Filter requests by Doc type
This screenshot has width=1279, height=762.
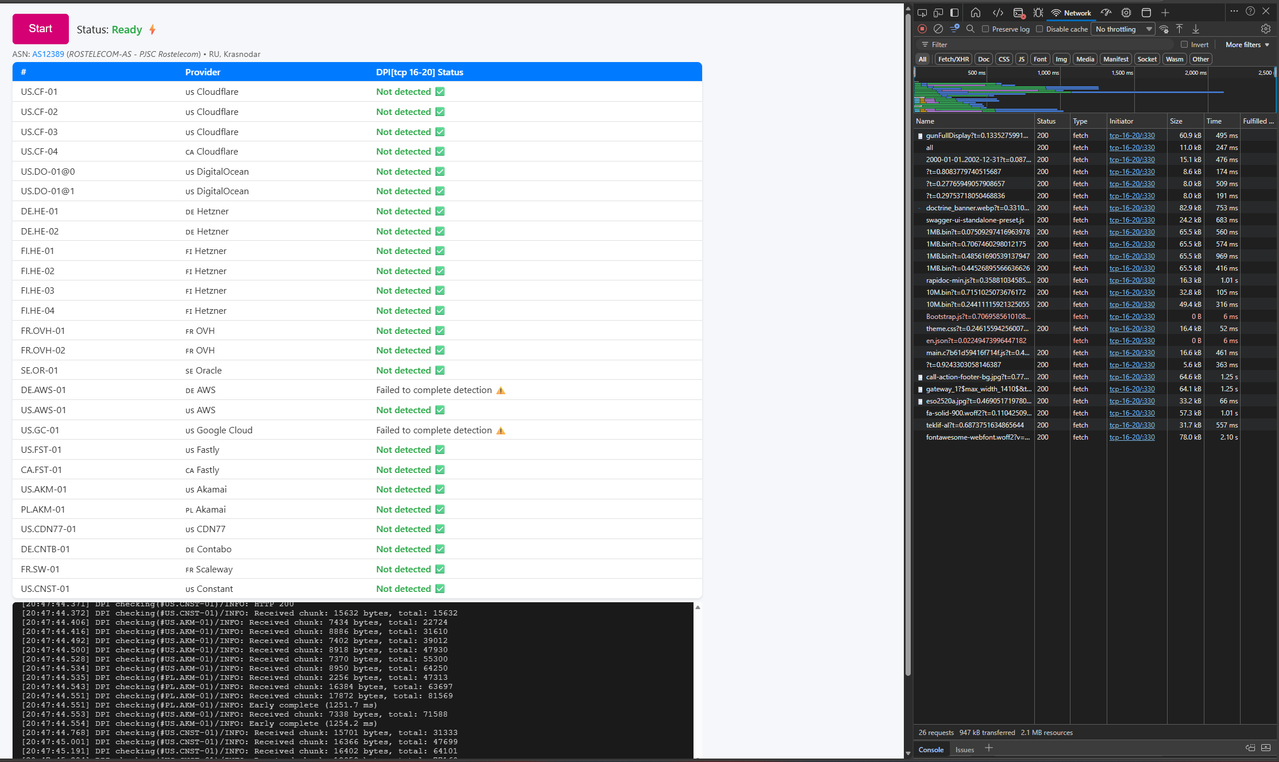coord(984,59)
